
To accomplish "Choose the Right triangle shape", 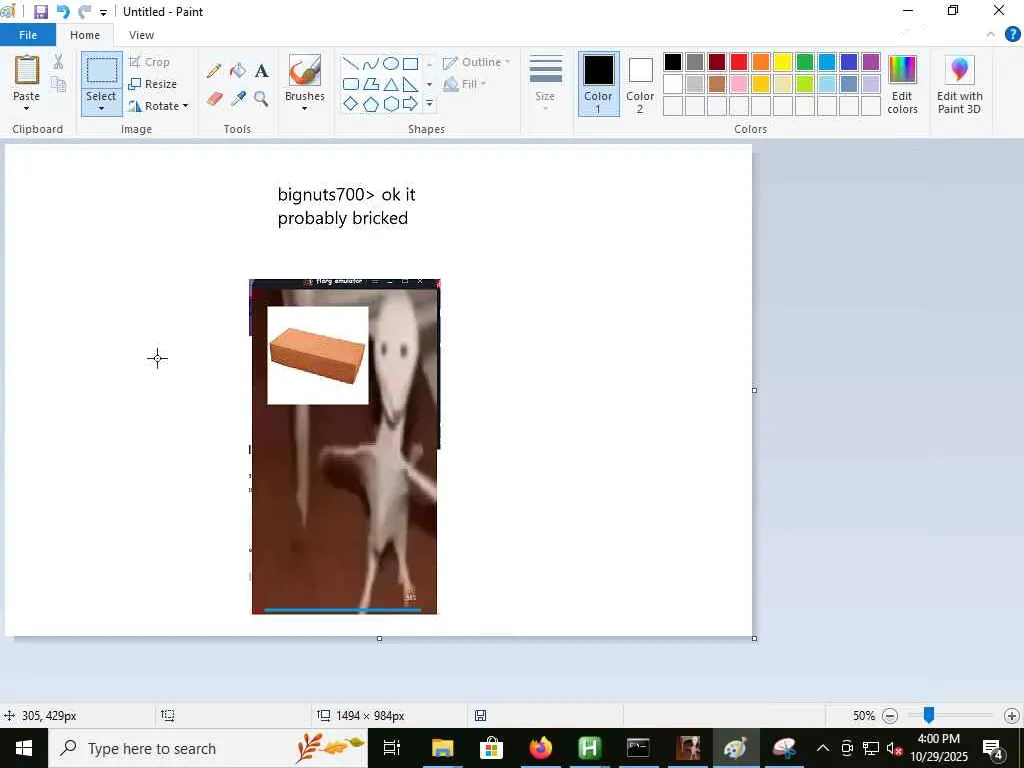I will [x=410, y=84].
